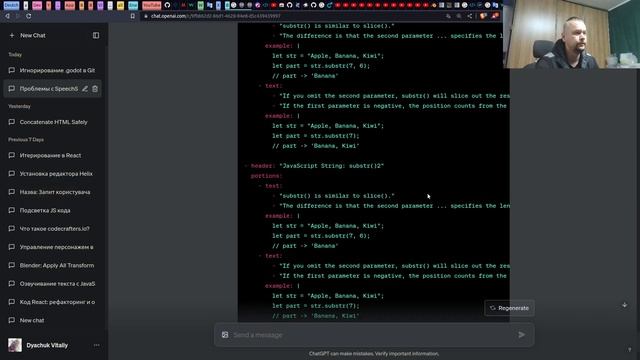Screen dimensions: 640x360
Task: Open the Brave Shields lion icon
Action: (483, 16)
